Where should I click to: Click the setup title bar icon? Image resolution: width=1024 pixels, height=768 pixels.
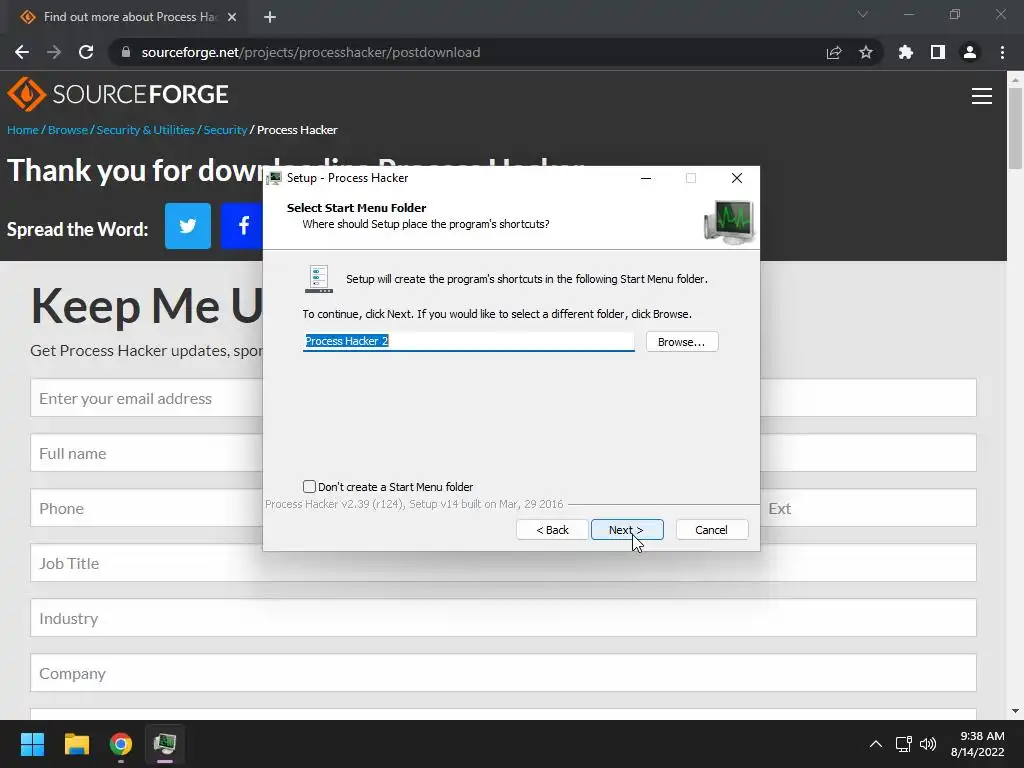pos(274,178)
